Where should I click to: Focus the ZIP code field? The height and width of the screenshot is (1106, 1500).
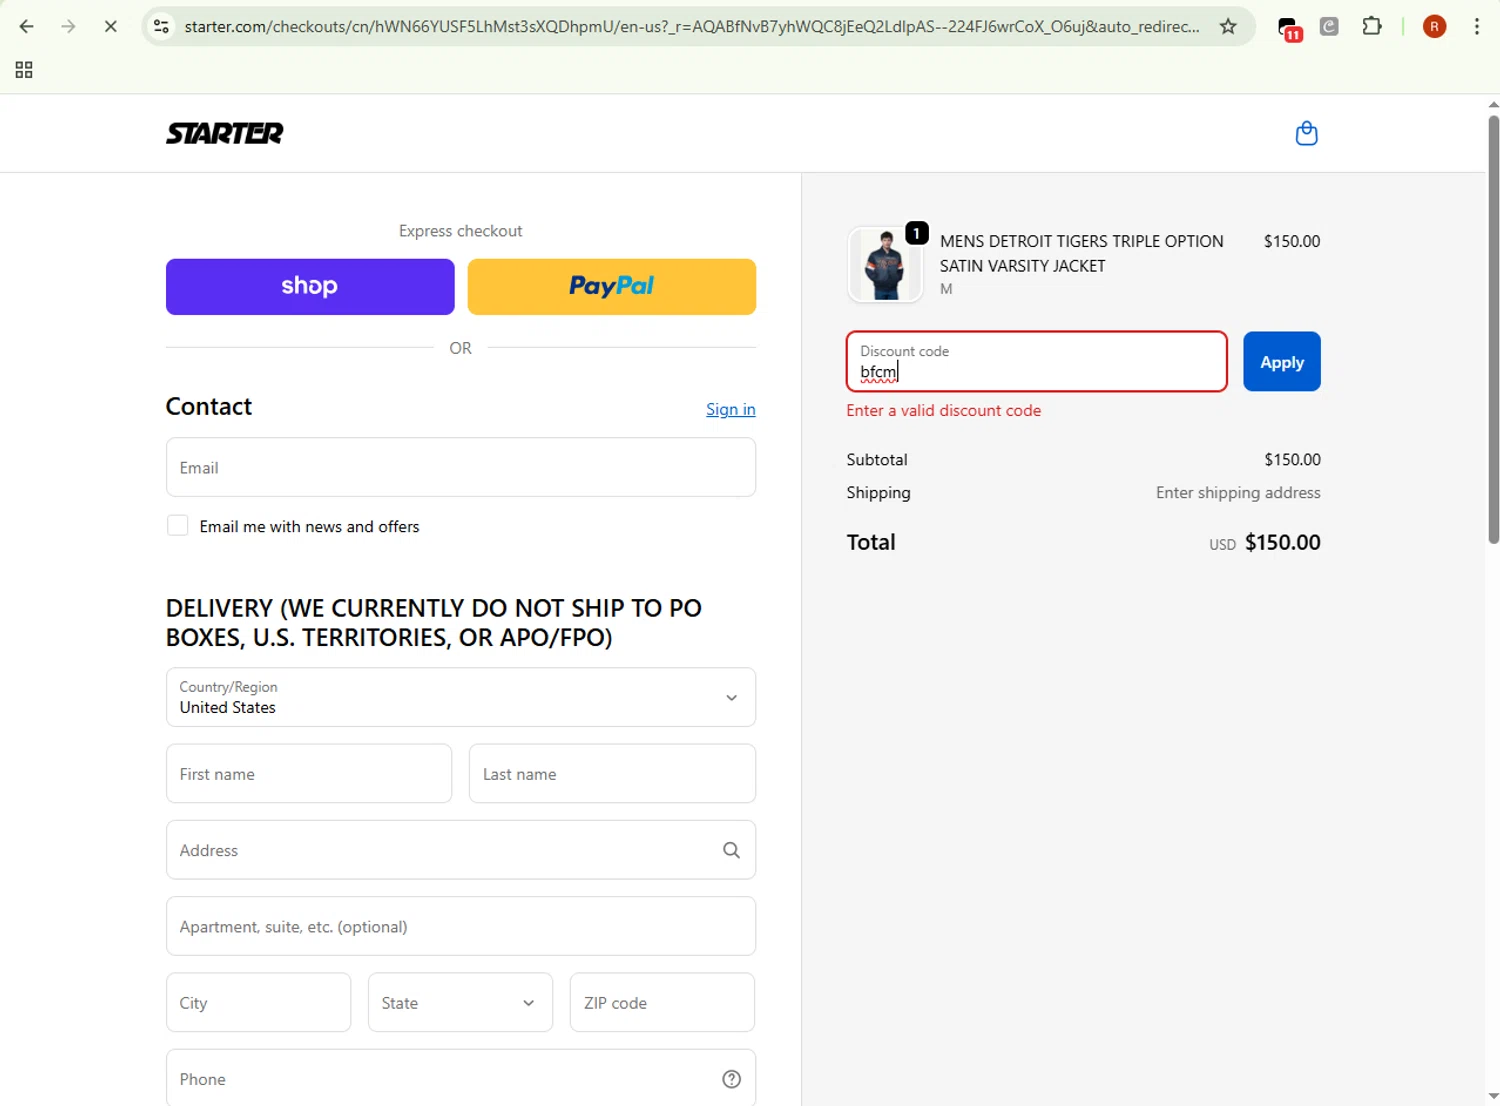pos(662,1002)
